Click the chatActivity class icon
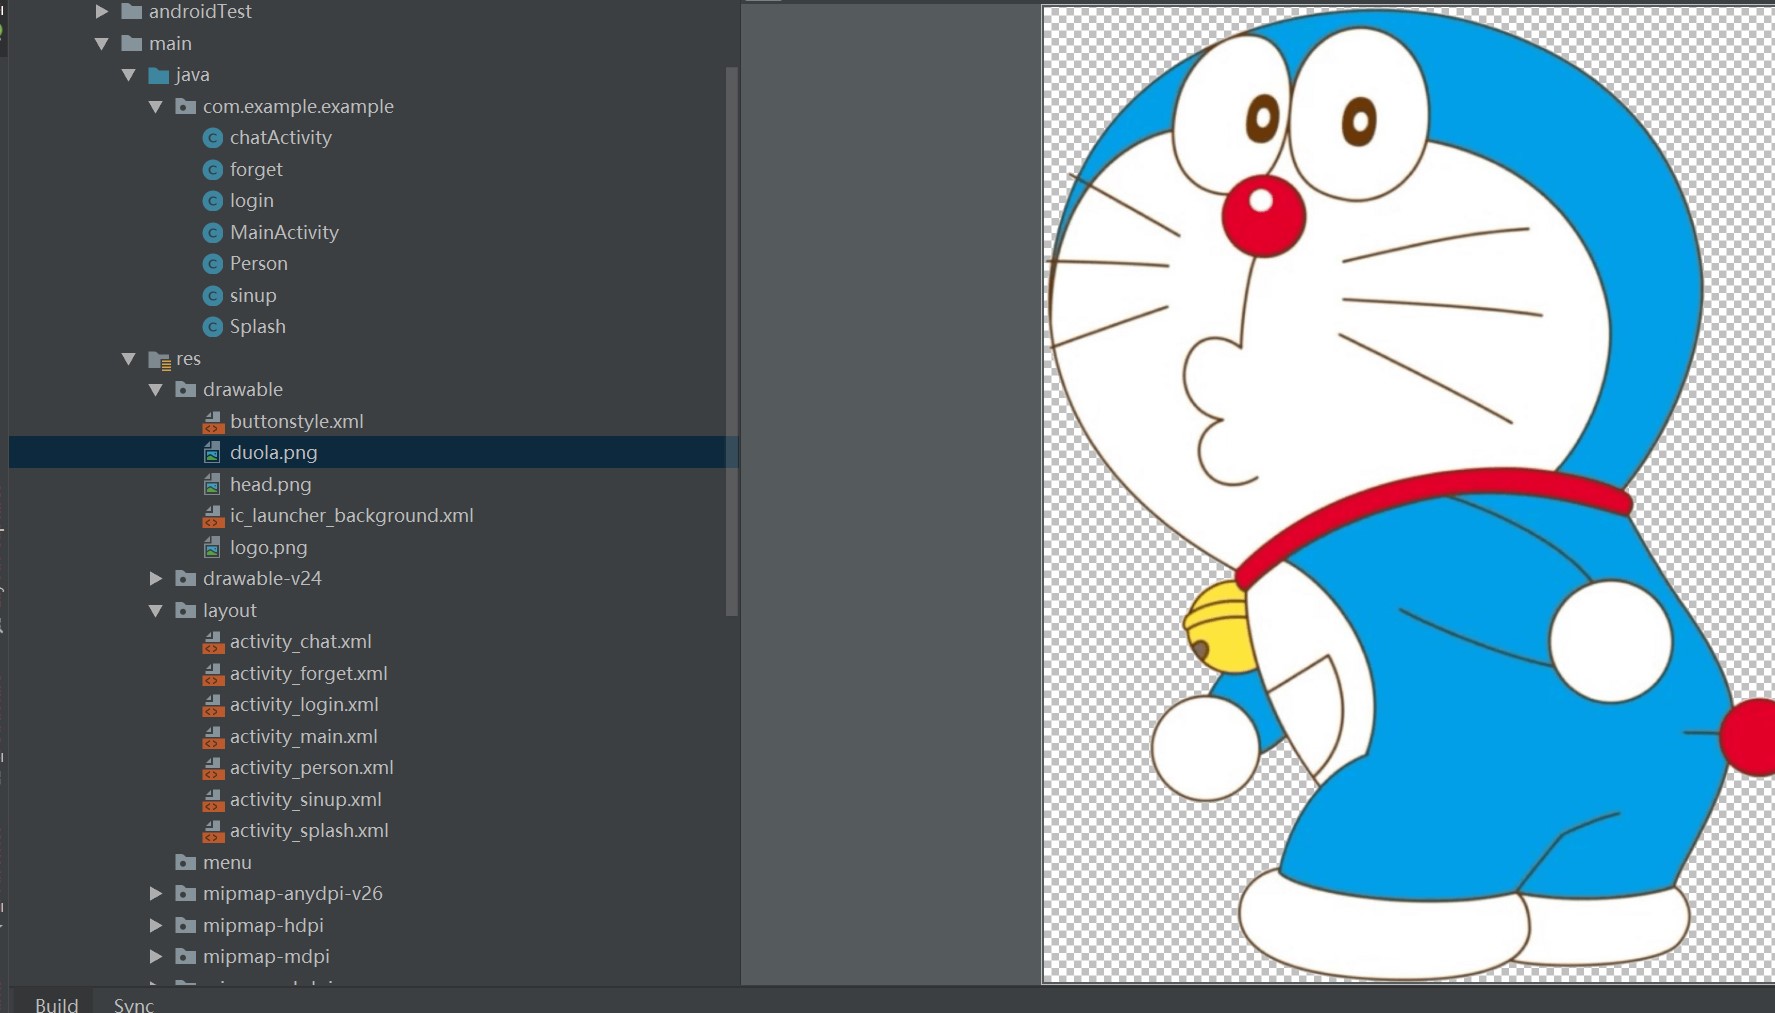 212,138
